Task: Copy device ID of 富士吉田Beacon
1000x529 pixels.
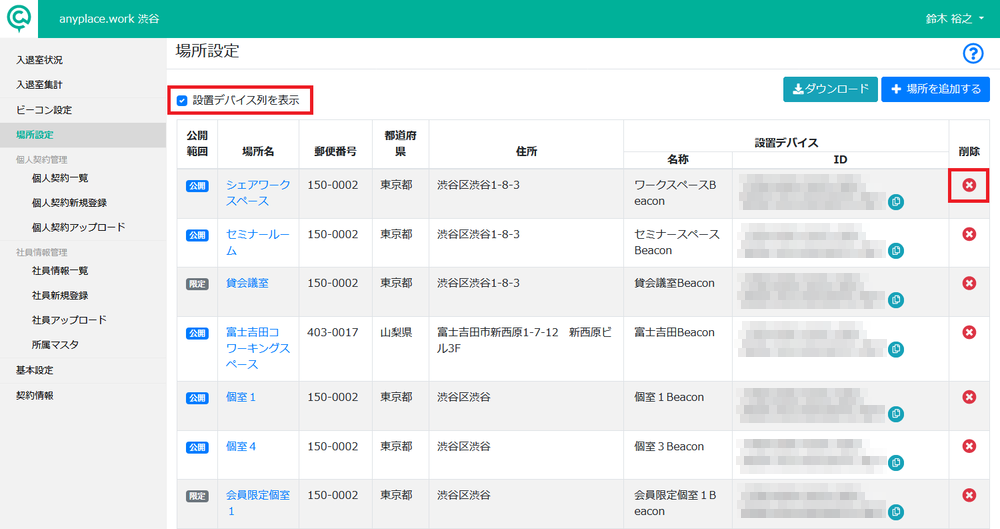Action: coord(895,349)
